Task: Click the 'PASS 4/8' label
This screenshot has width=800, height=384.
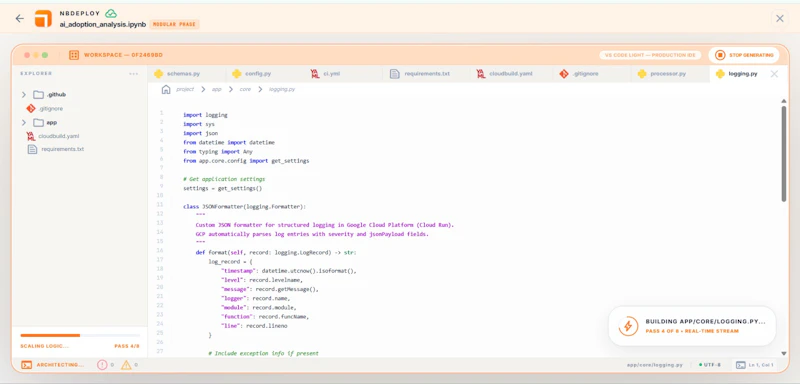Action: [x=127, y=346]
